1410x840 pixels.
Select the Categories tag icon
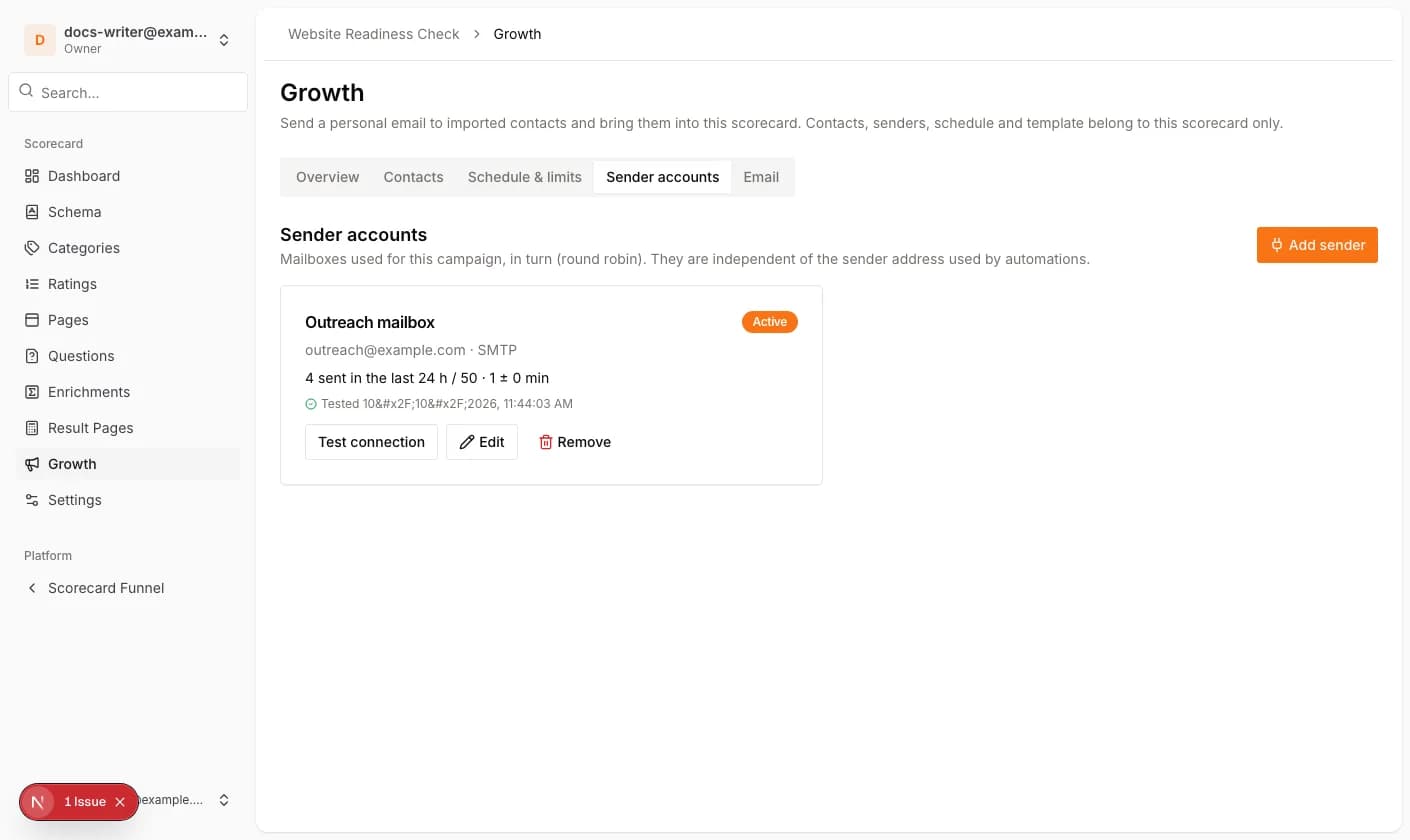click(x=32, y=248)
